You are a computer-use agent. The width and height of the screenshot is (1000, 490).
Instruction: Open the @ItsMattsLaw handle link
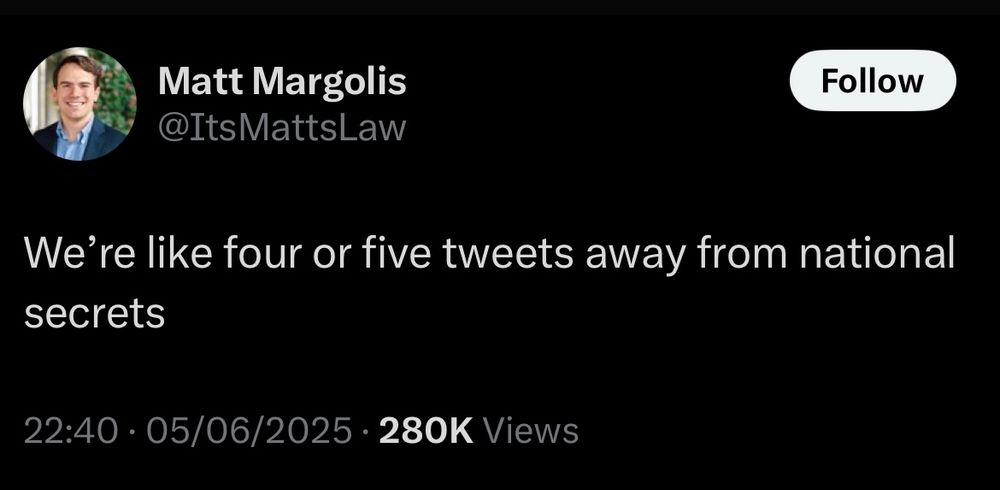282,128
